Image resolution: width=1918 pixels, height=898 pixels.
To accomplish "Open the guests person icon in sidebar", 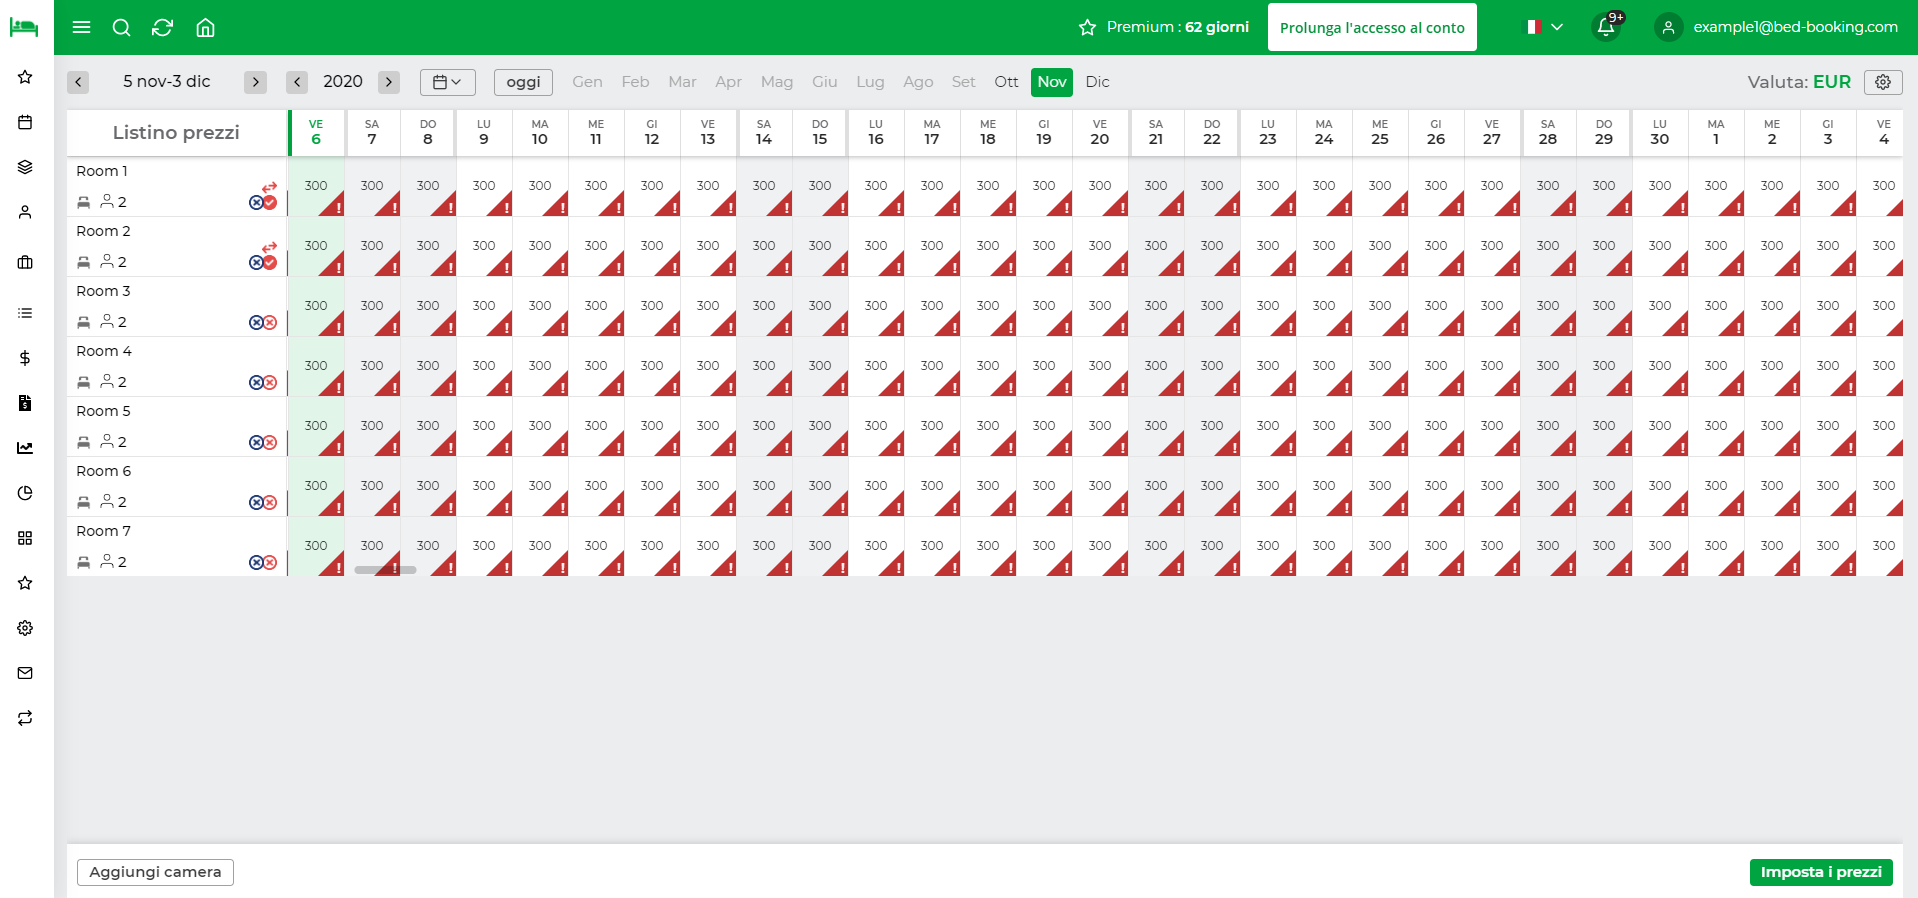I will [x=26, y=212].
